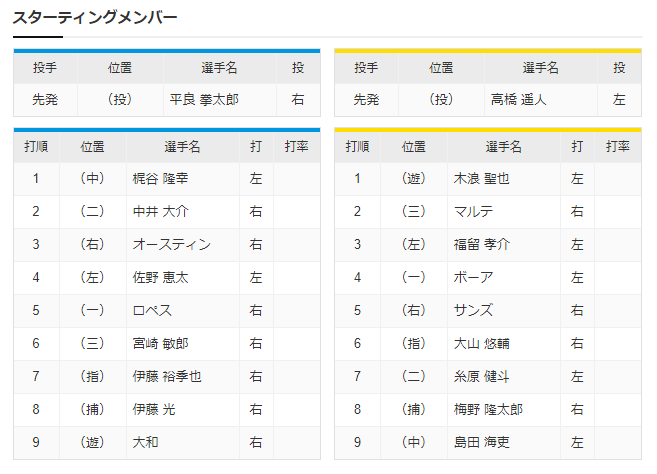
Task: Select player 島田 海吏
Action: [x=481, y=443]
